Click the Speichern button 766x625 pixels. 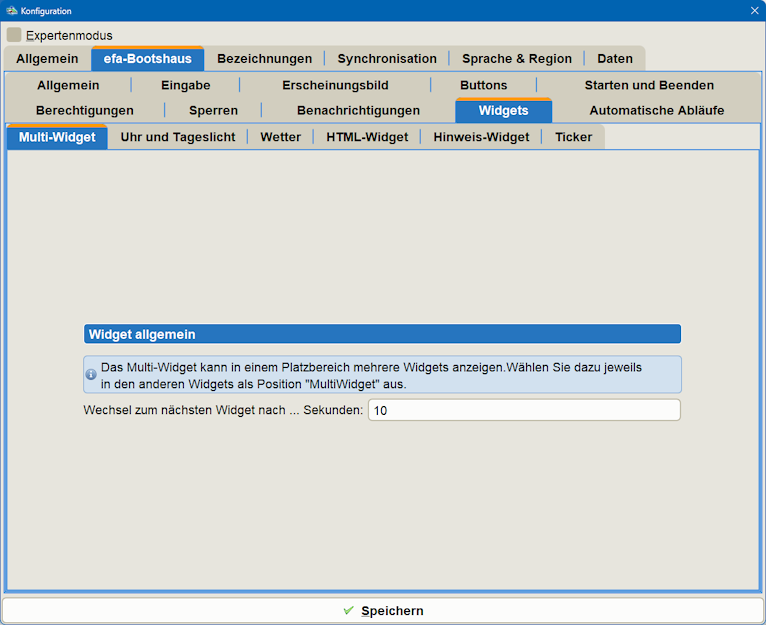pyautogui.click(x=383, y=611)
